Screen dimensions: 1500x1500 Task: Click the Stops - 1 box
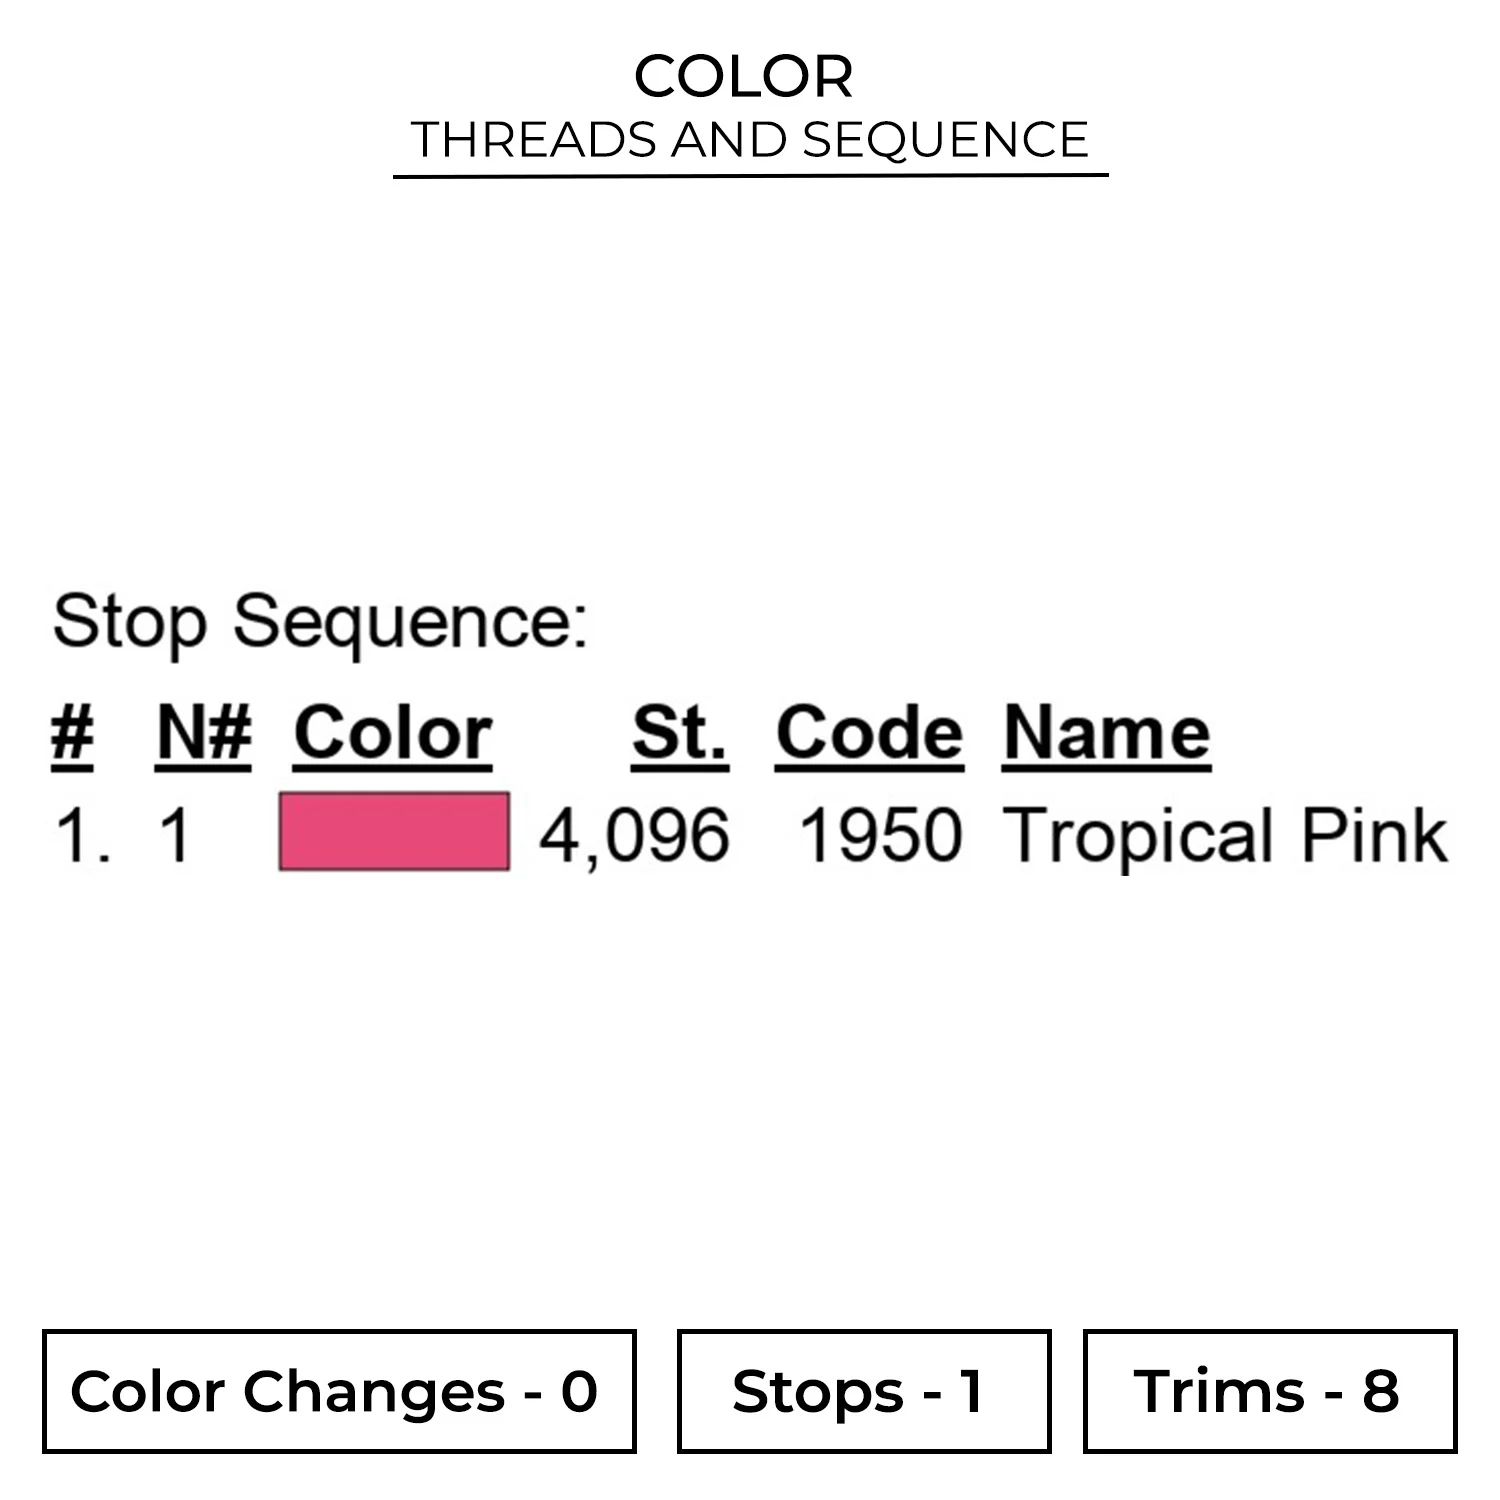click(x=864, y=1391)
